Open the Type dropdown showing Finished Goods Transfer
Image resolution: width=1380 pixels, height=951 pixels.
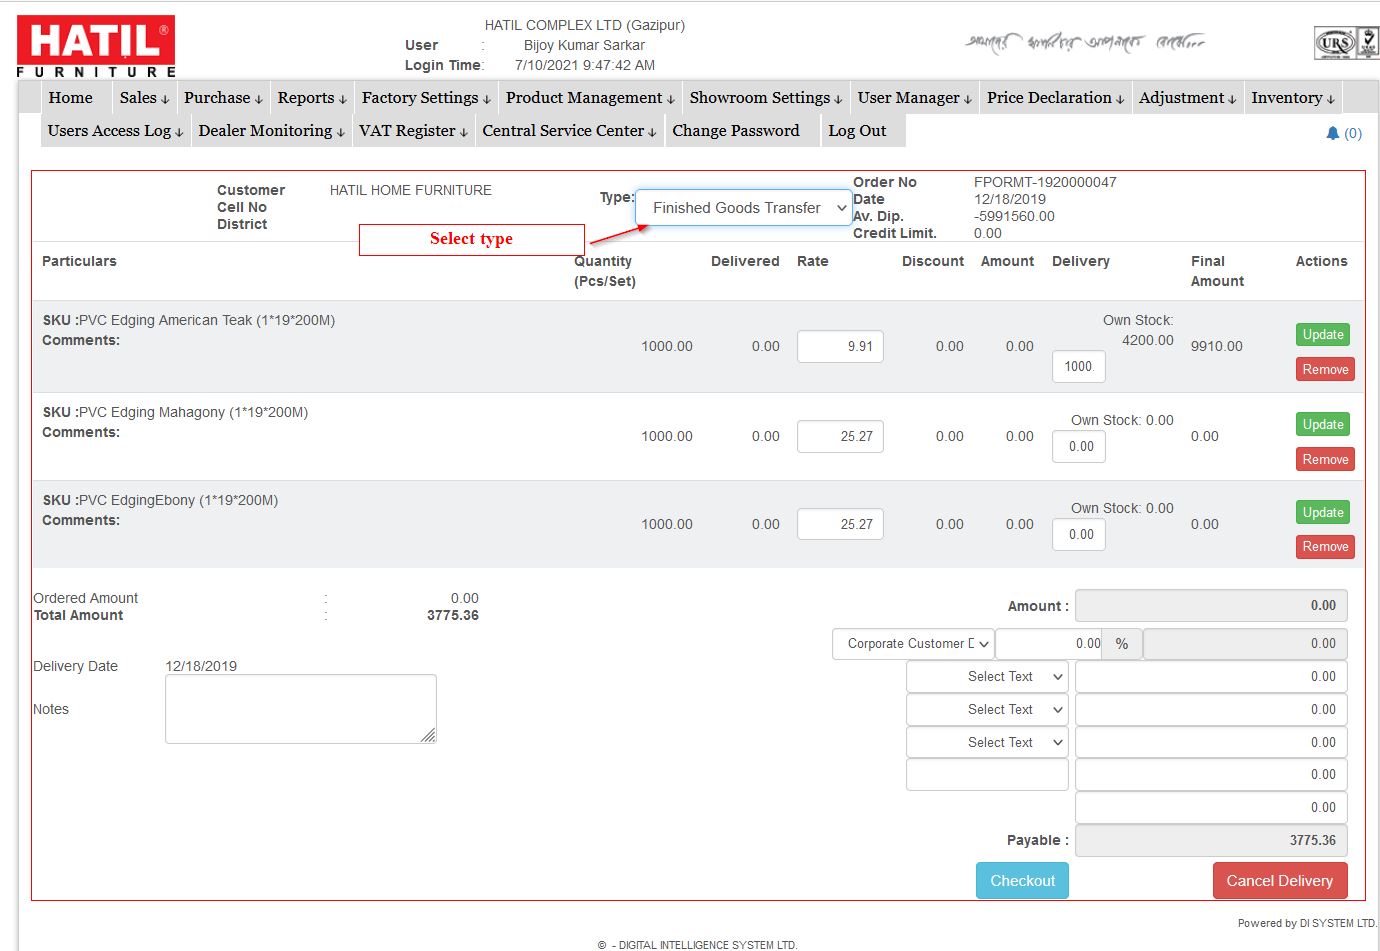tap(744, 208)
